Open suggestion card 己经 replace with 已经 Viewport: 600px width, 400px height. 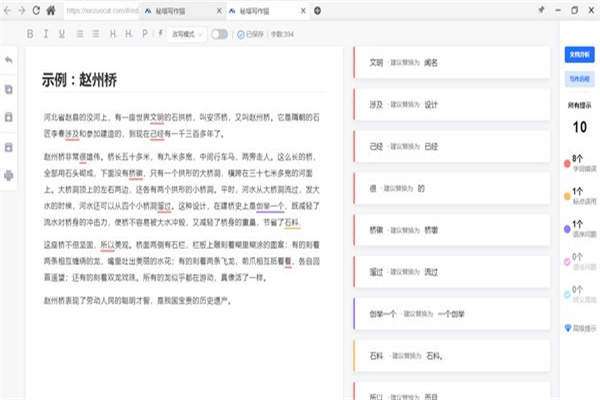coord(452,147)
